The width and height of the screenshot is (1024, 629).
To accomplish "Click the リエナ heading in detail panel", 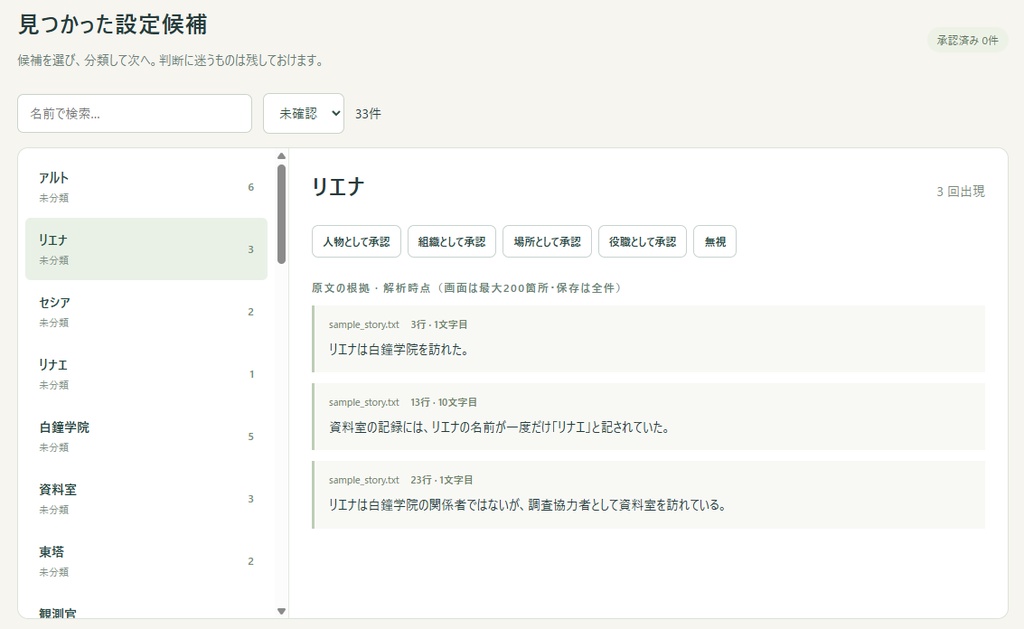I will click(x=338, y=187).
